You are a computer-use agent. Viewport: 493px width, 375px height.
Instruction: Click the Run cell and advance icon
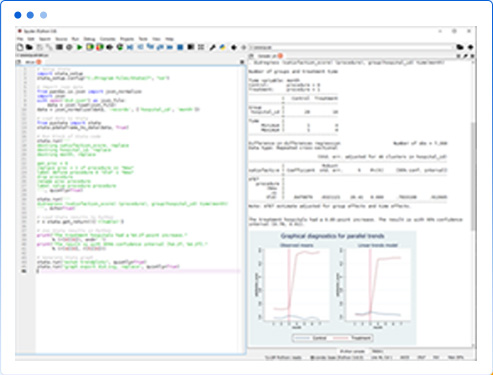(x=99, y=47)
